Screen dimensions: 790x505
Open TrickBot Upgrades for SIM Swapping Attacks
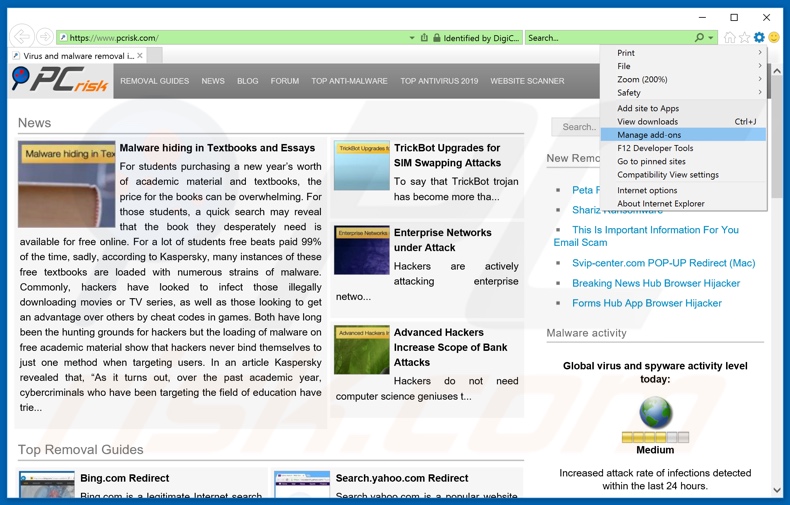click(447, 155)
